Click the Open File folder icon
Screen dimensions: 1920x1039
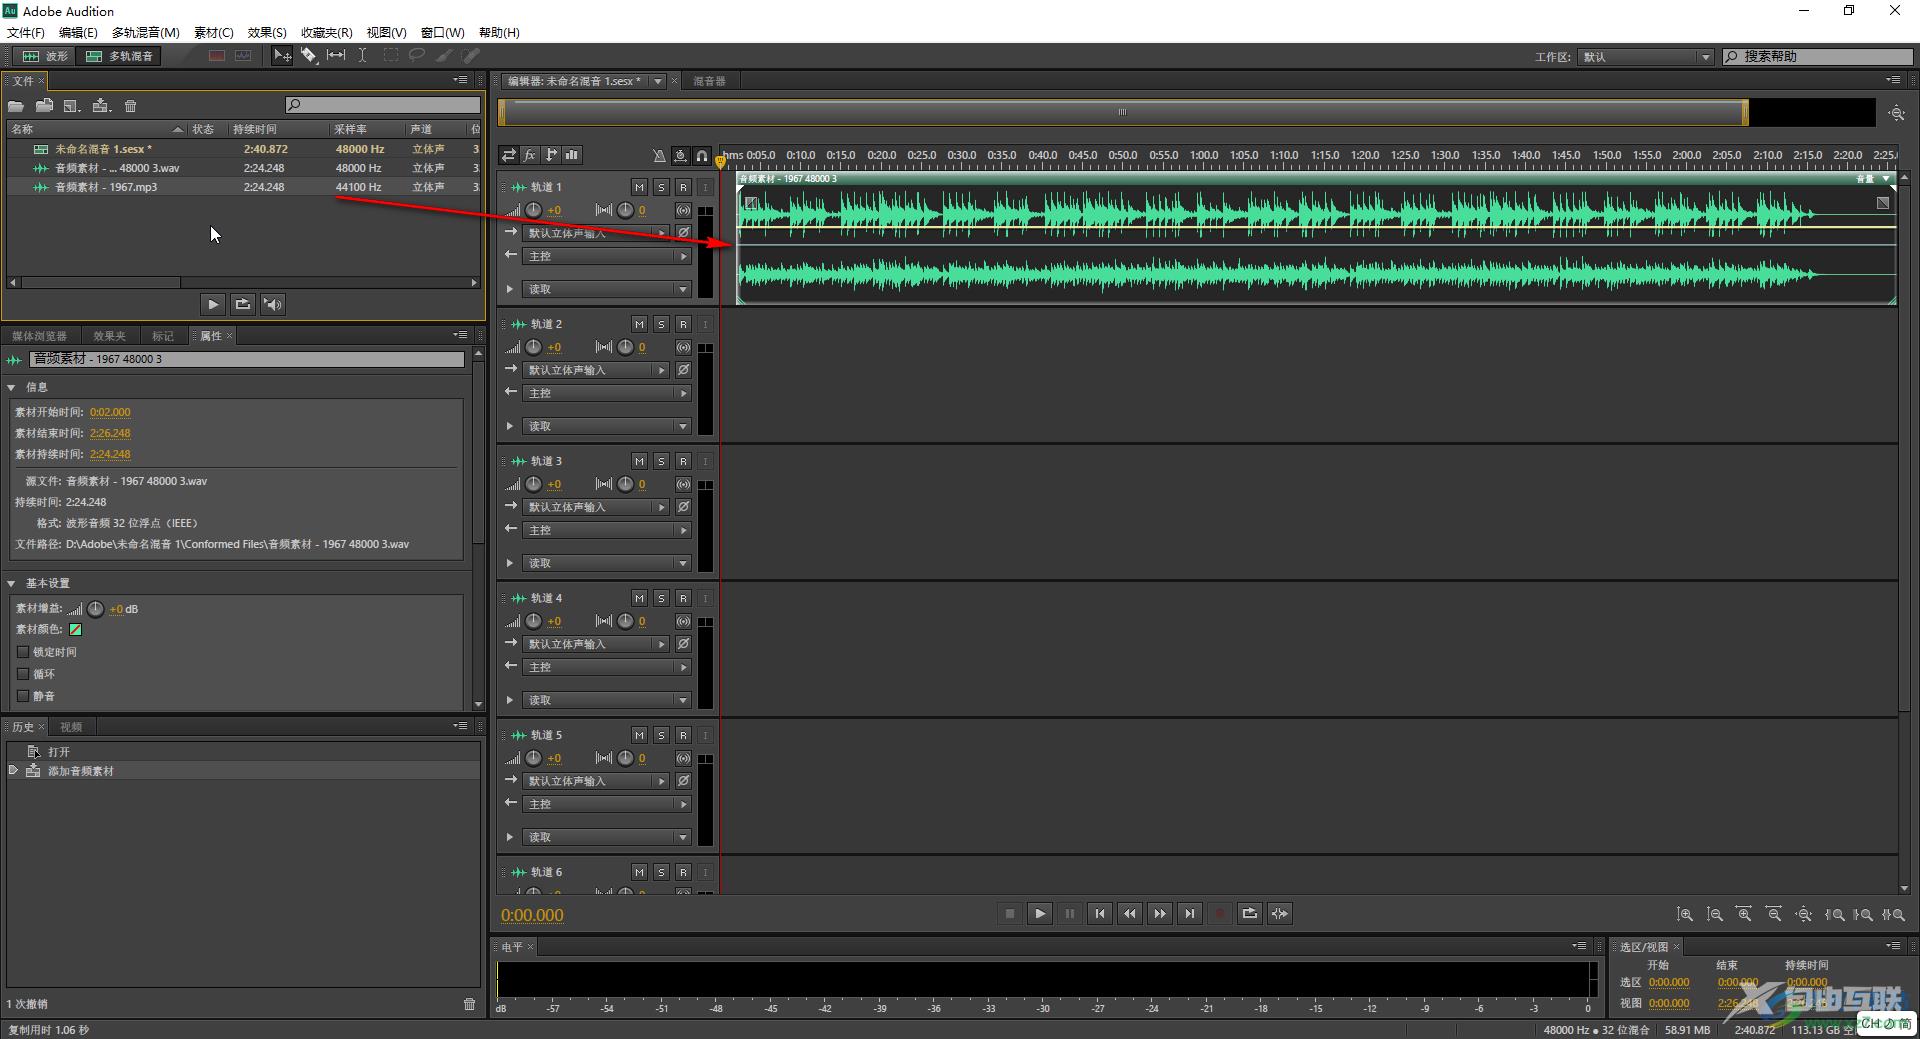[16, 106]
